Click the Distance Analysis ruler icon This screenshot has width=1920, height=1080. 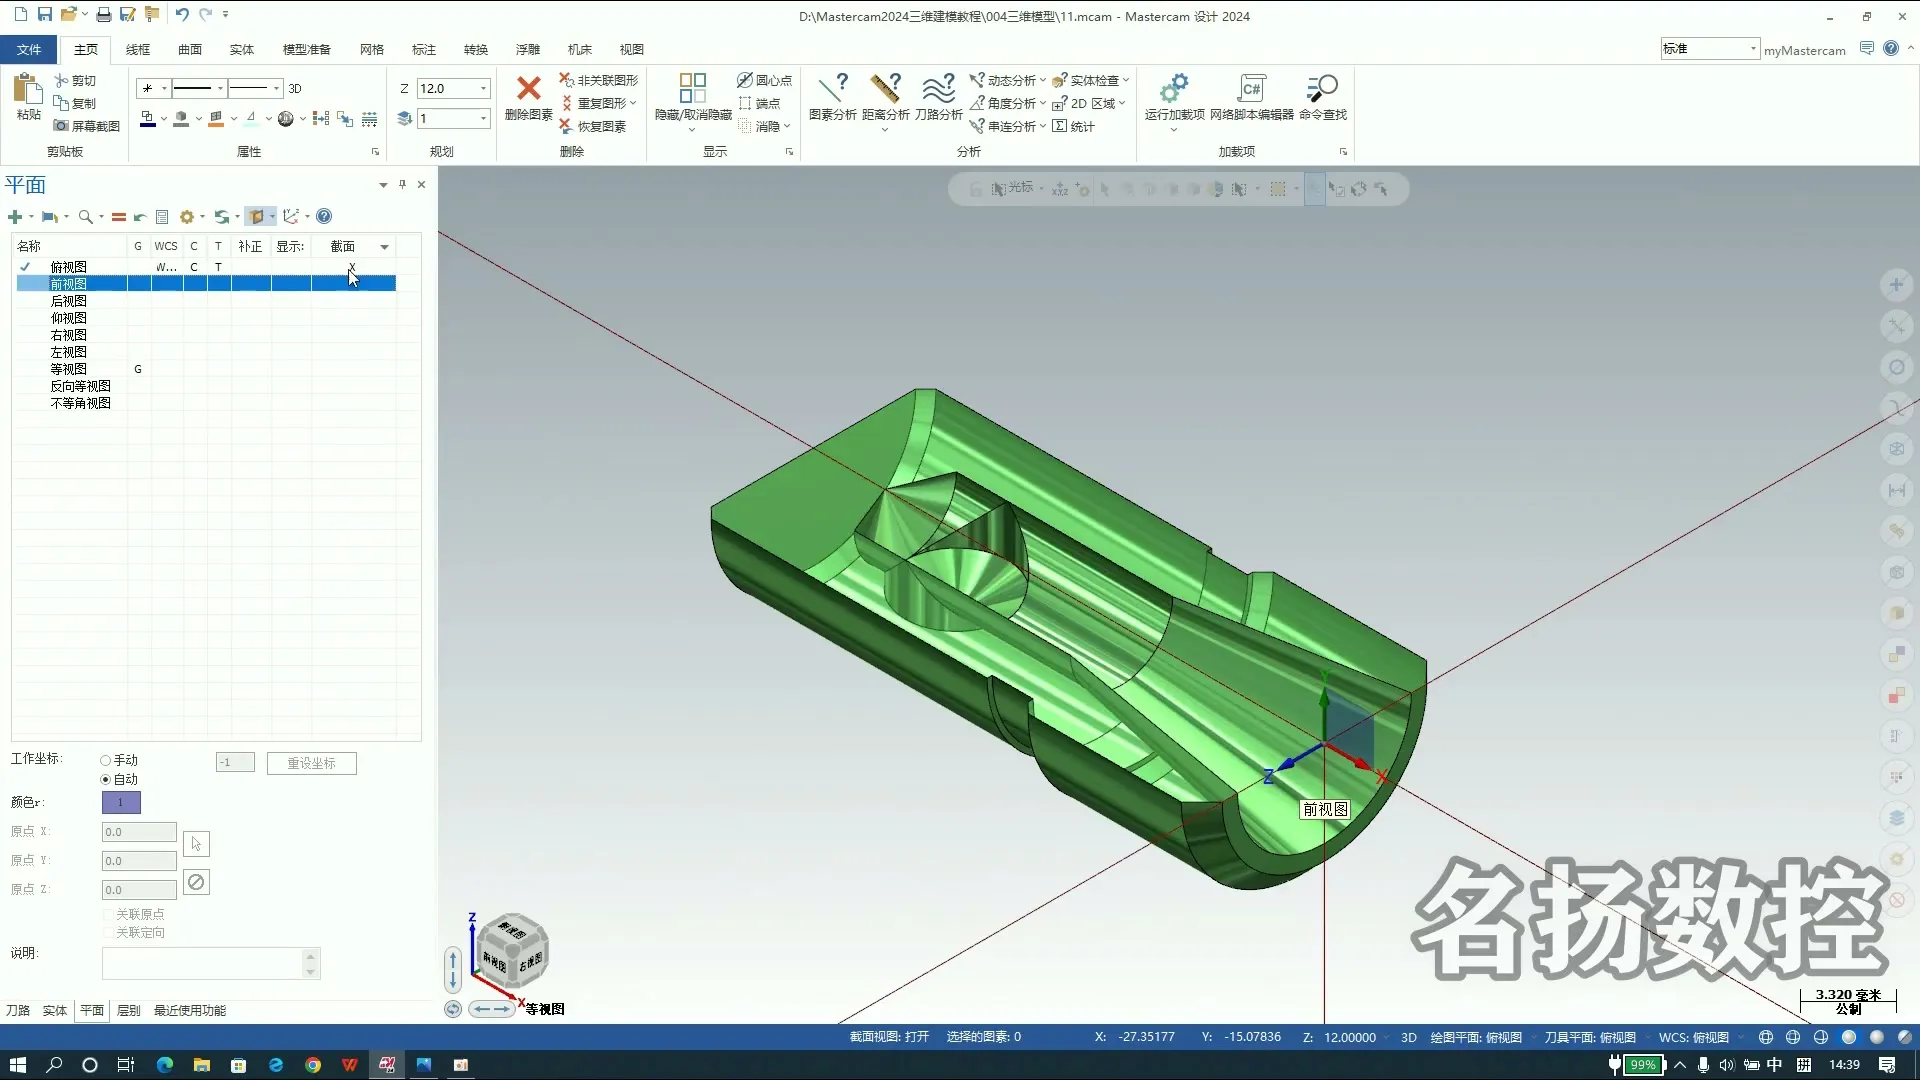pyautogui.click(x=885, y=89)
